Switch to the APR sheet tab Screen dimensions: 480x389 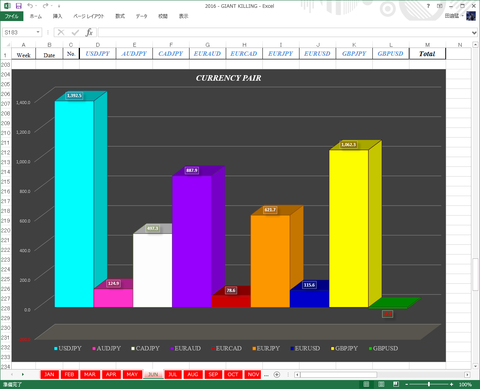(111, 374)
